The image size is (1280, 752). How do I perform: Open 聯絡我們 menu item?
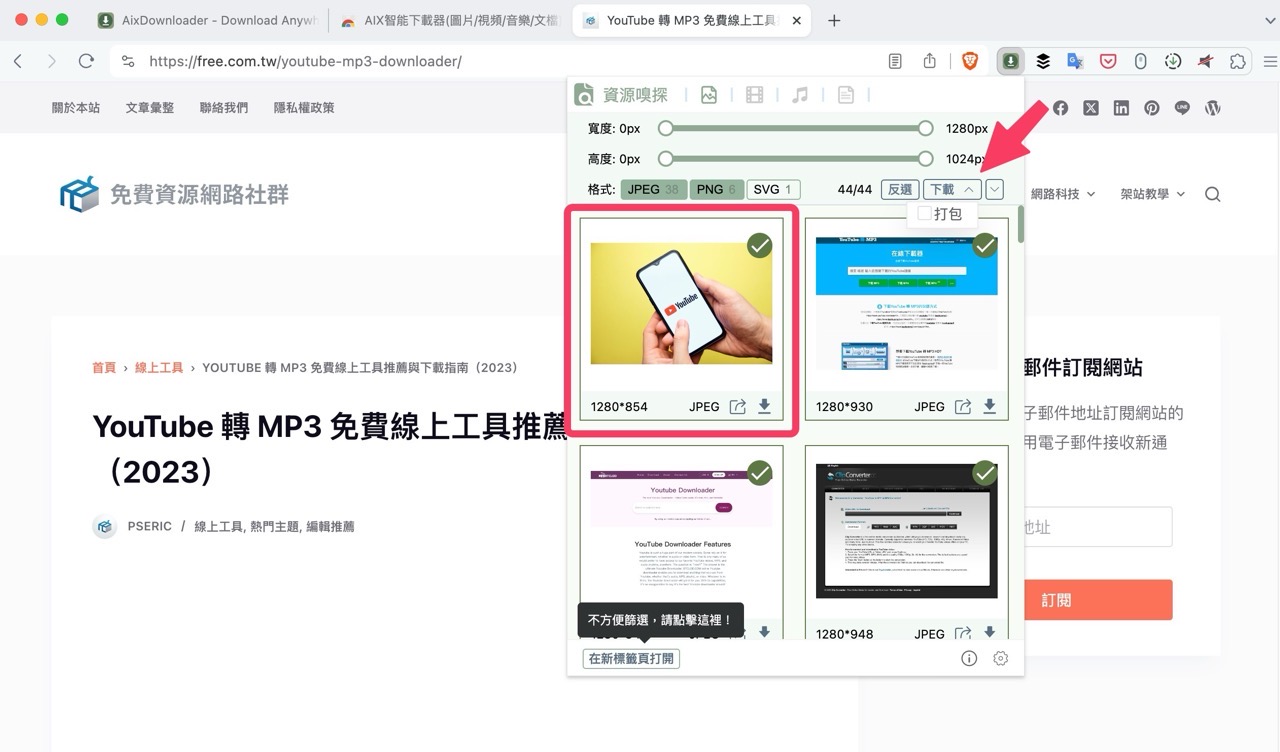[x=224, y=108]
